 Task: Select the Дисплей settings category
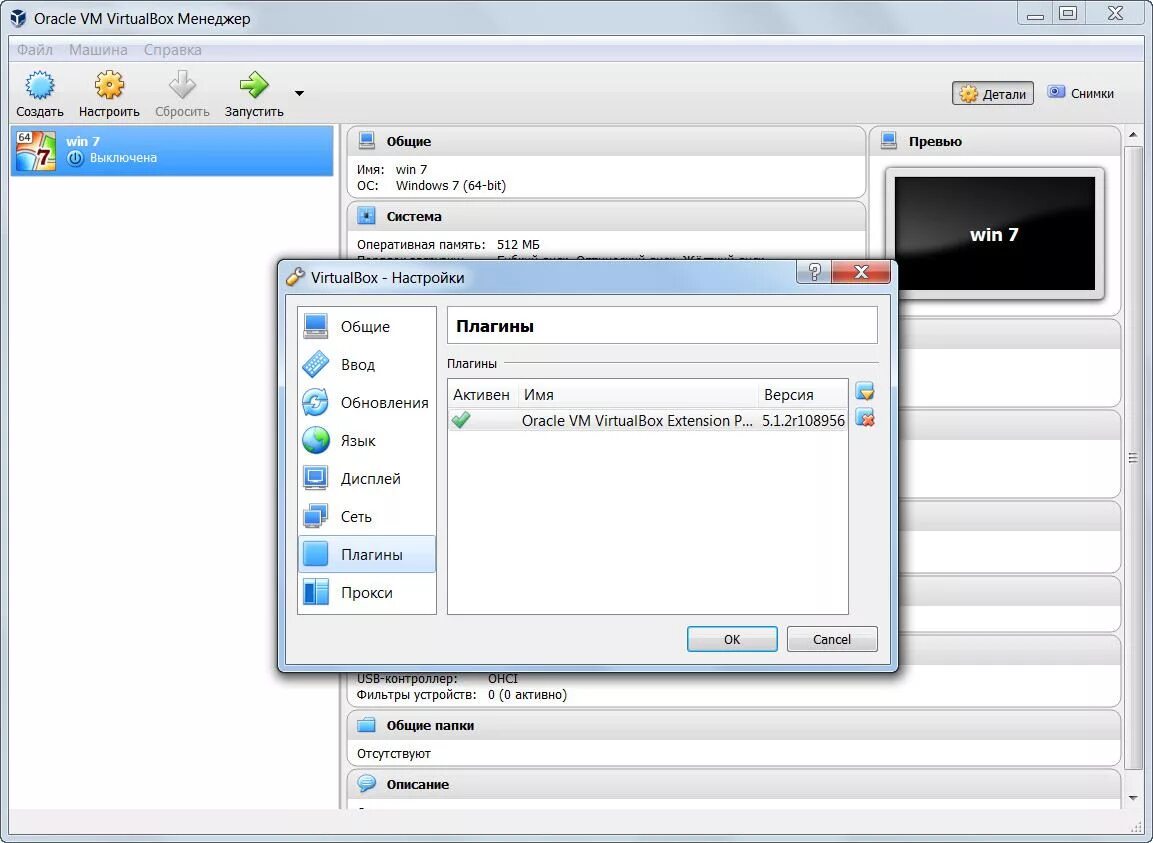tap(367, 478)
